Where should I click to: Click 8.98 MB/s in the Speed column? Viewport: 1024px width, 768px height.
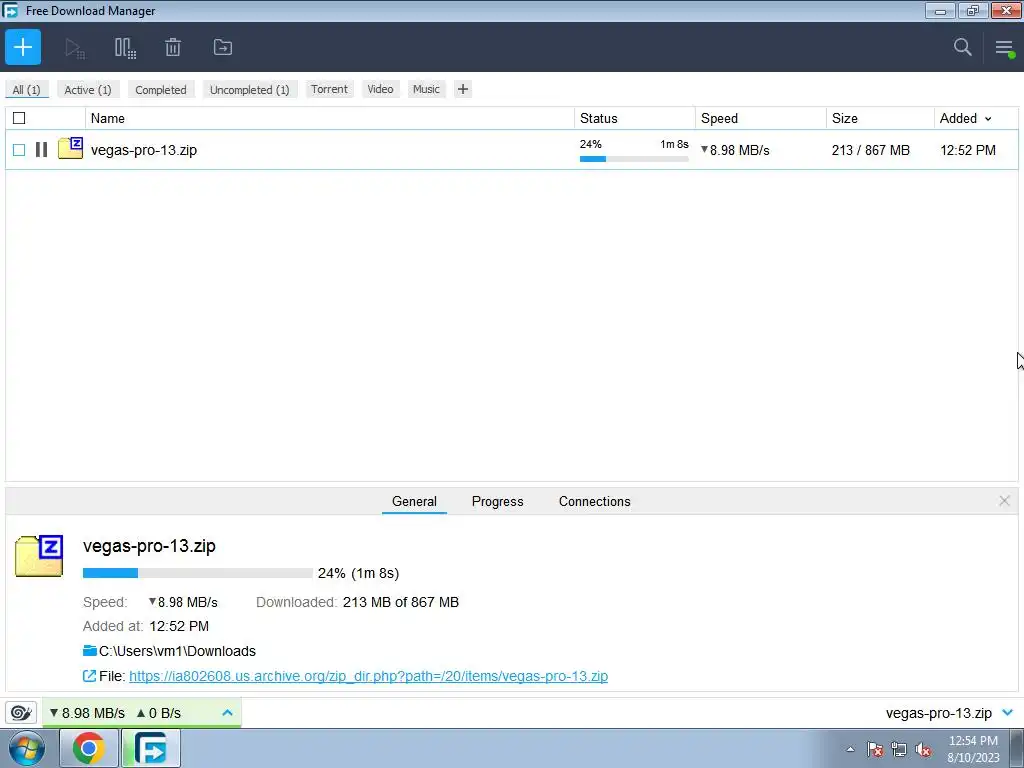tap(739, 150)
